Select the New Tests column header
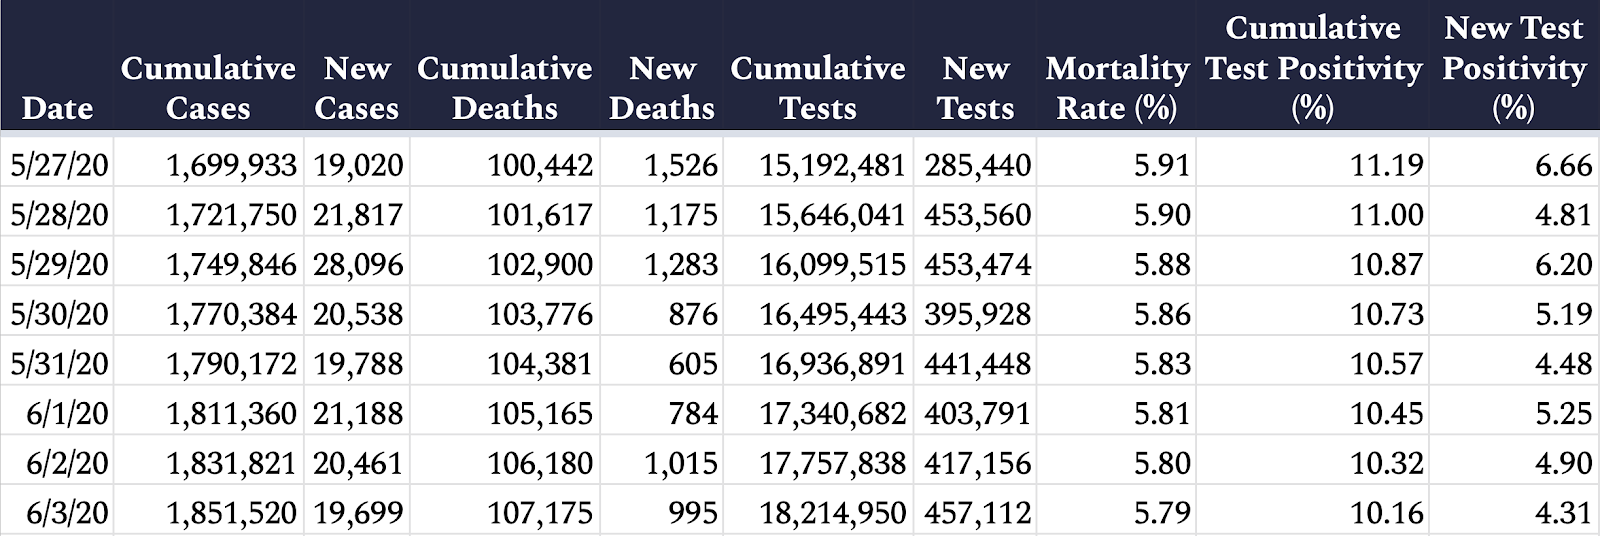Image resolution: width=1600 pixels, height=536 pixels. [975, 87]
